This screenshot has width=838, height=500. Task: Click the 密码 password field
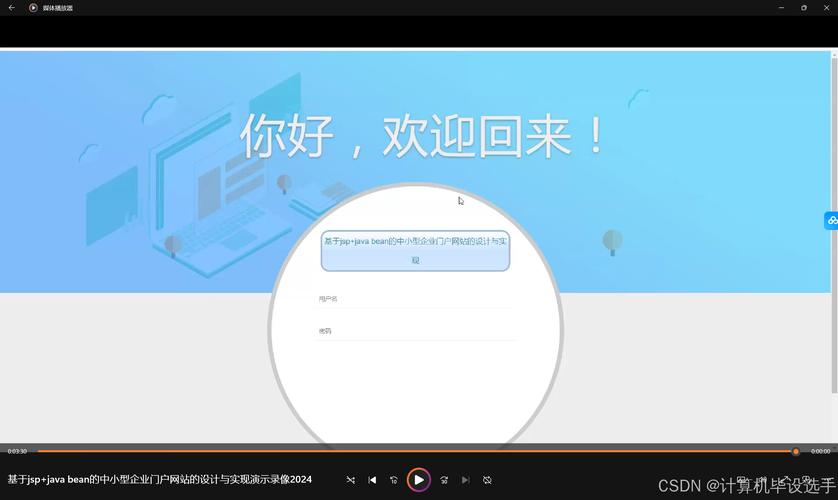coord(416,331)
